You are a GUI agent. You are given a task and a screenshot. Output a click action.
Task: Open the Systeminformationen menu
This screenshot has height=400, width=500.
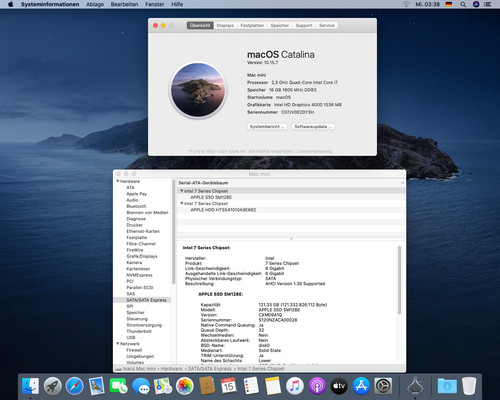[50, 4]
